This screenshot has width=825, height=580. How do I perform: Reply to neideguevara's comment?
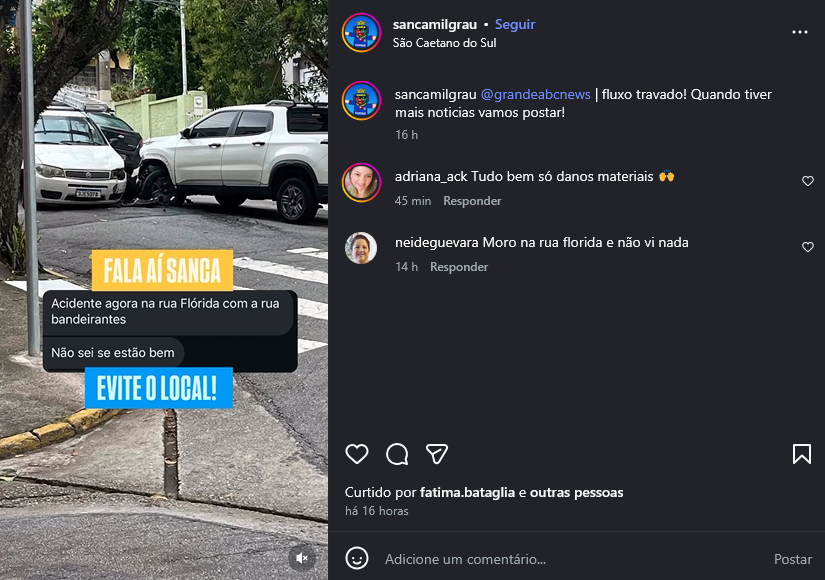pos(459,267)
